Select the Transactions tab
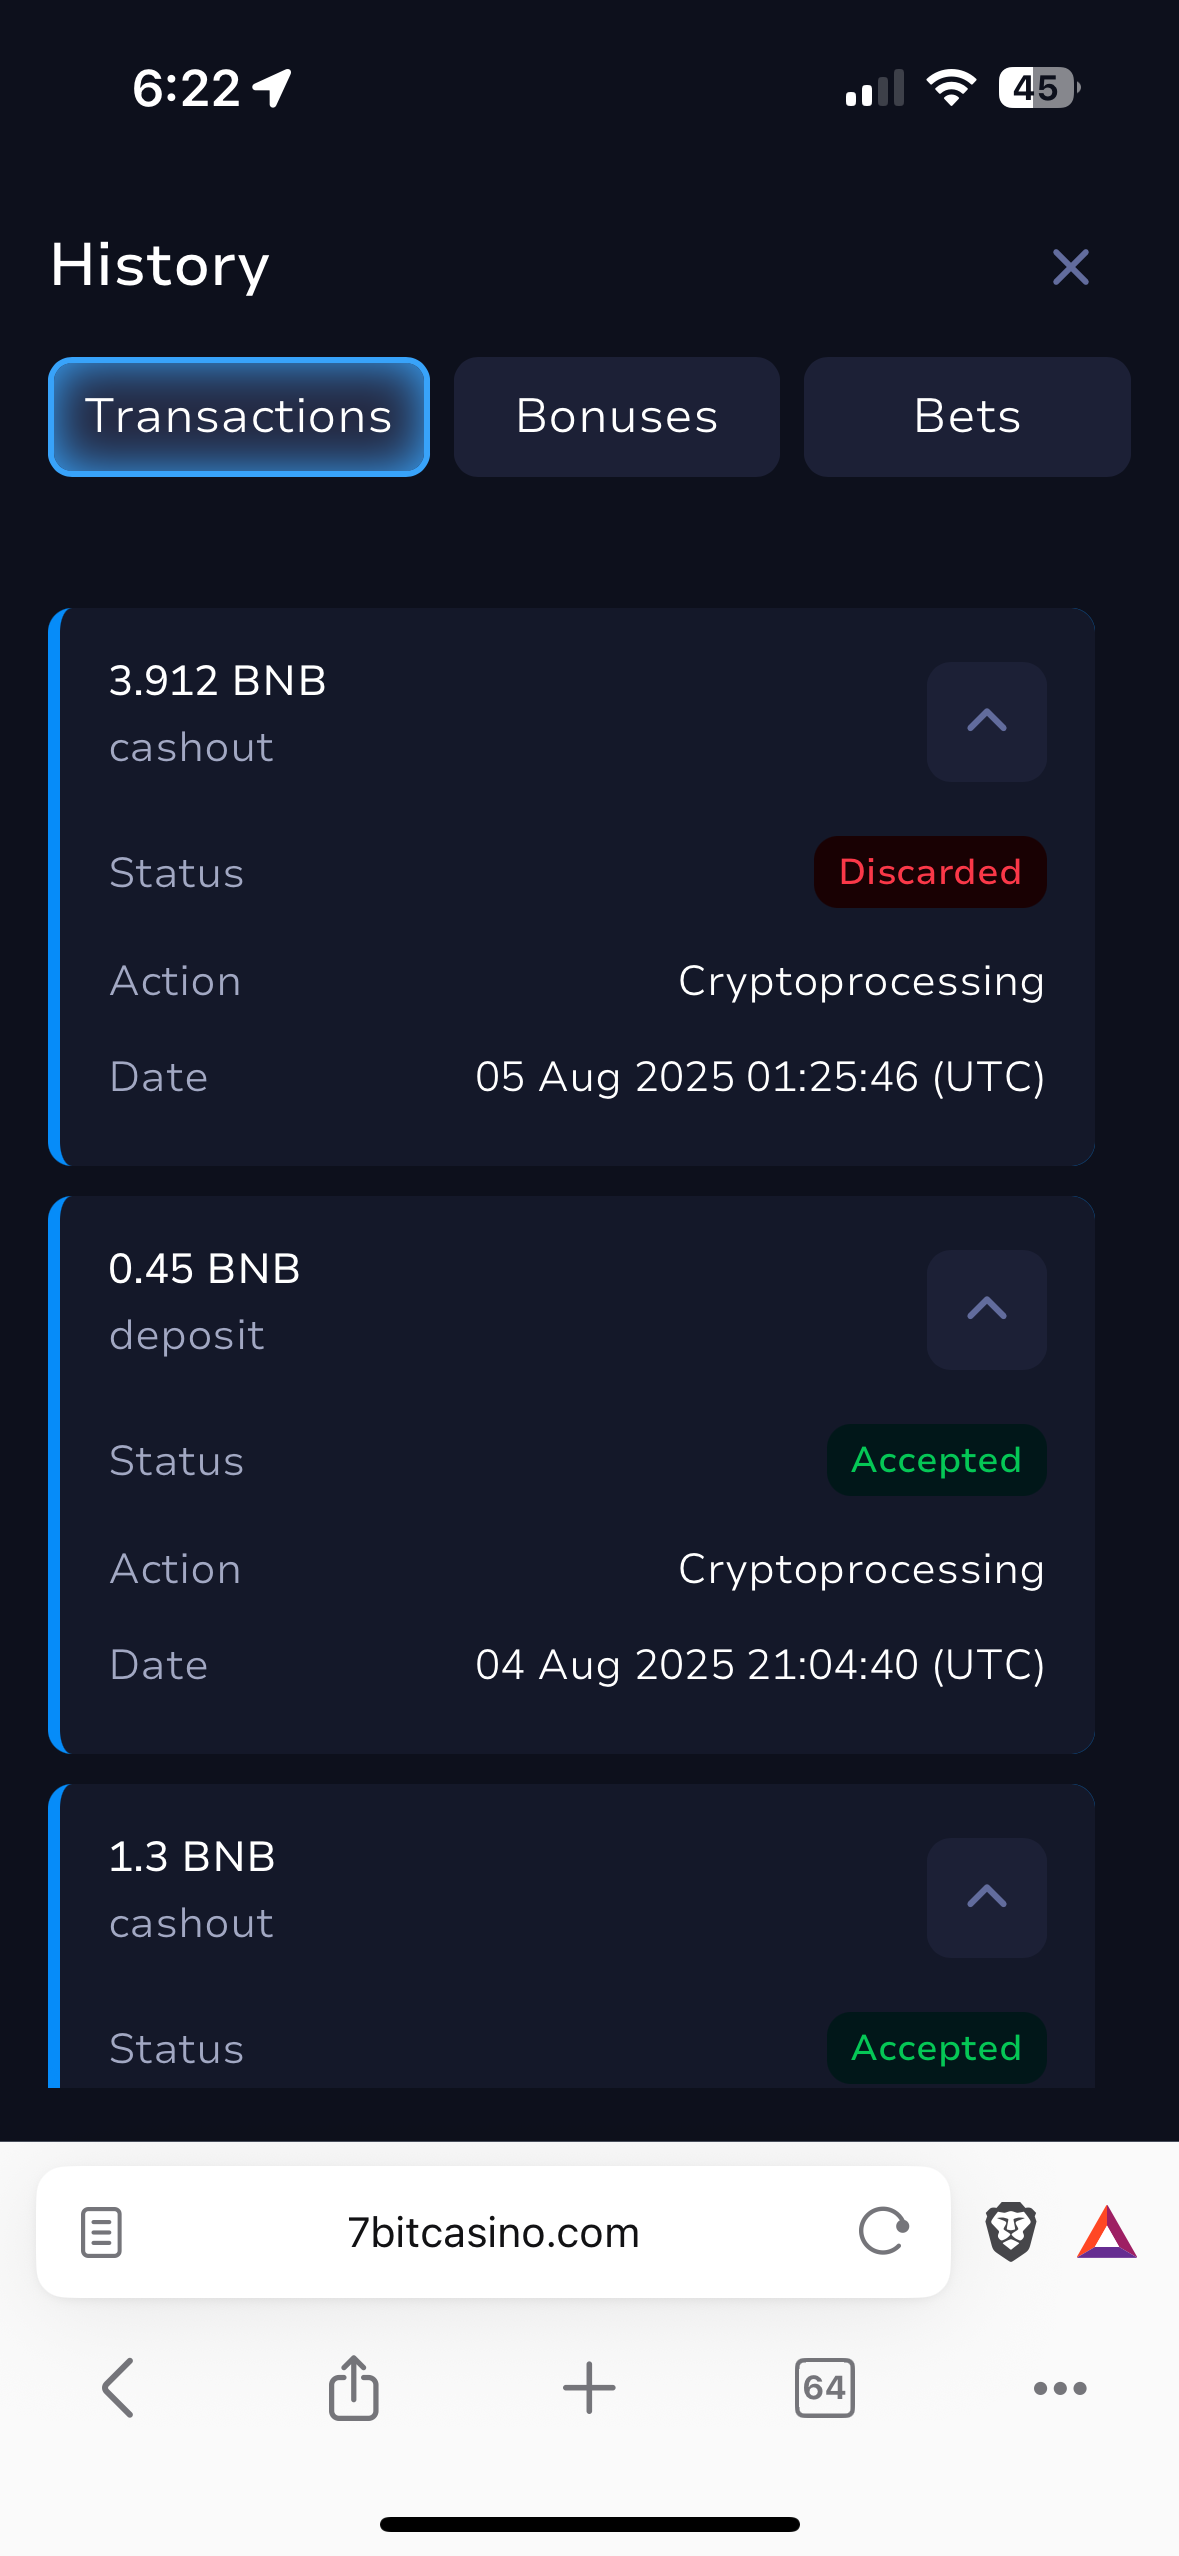The height and width of the screenshot is (2556, 1179). 239,417
